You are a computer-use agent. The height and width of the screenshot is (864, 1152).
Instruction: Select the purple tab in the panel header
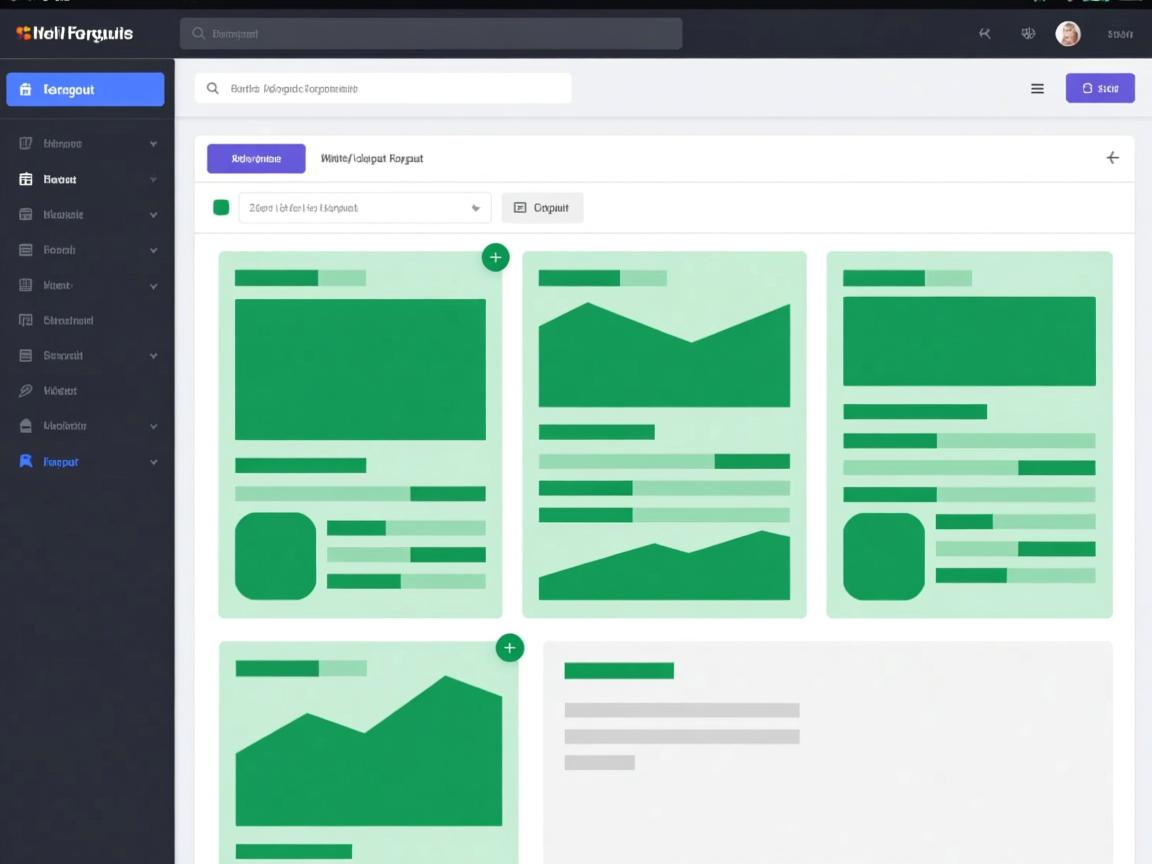coord(256,159)
